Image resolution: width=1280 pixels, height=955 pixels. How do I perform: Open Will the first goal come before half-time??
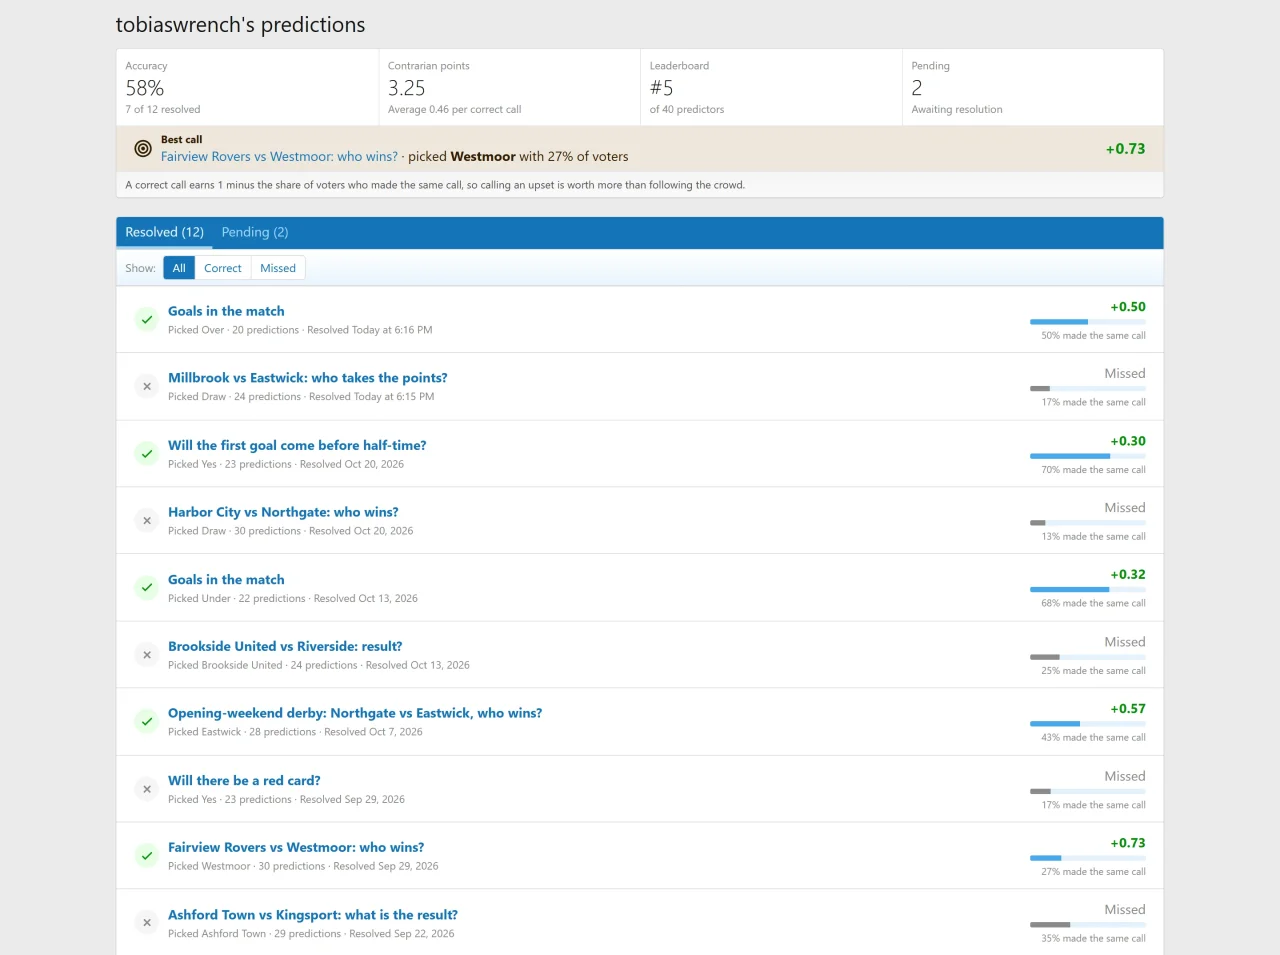click(297, 445)
